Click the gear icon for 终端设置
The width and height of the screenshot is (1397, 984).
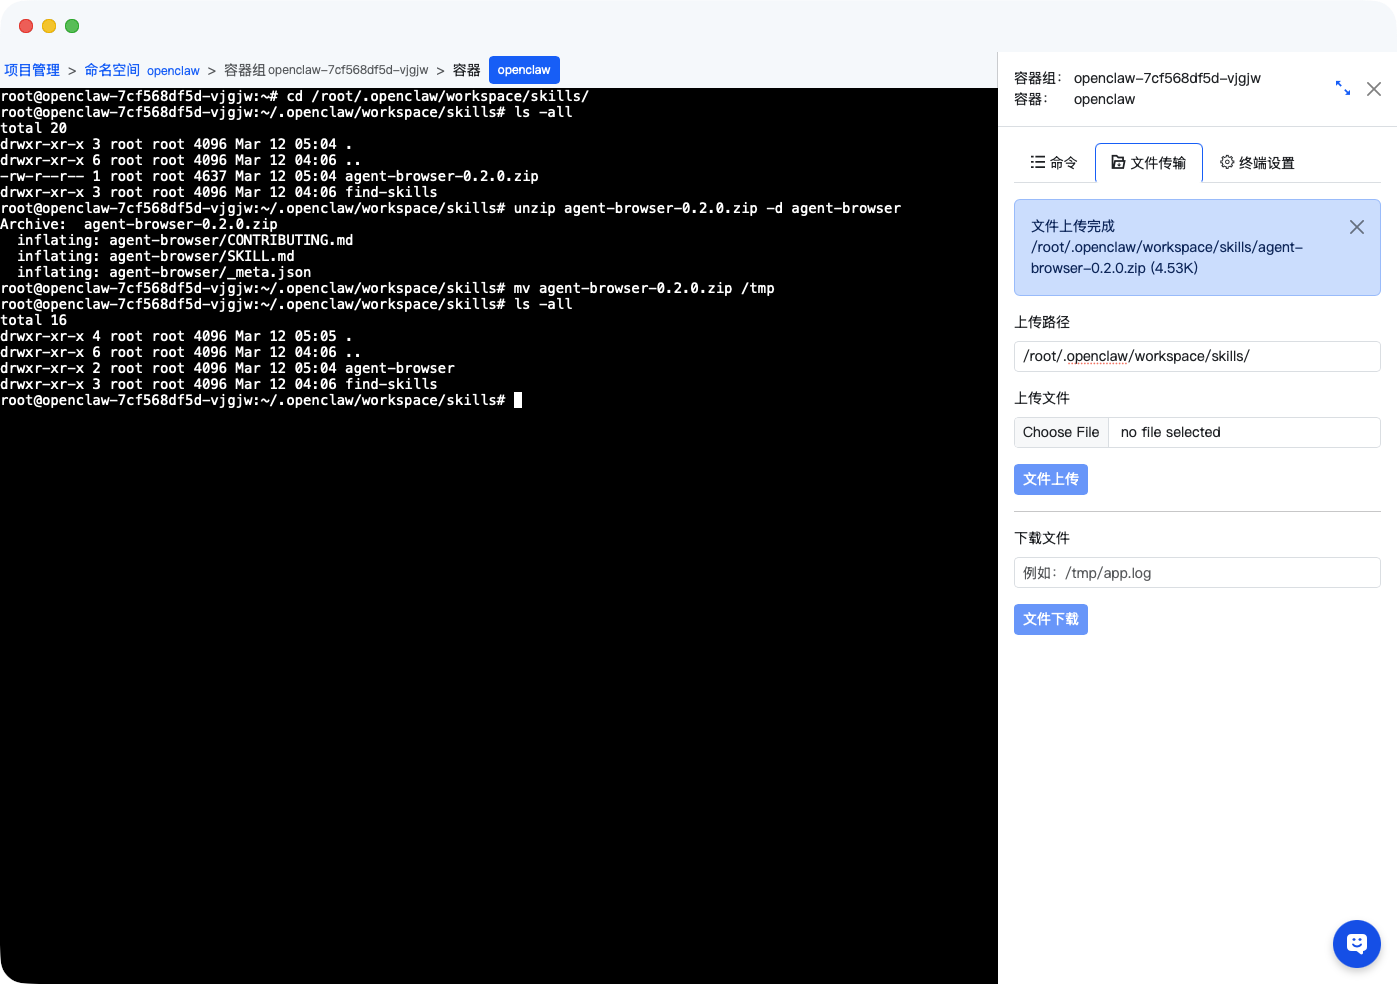point(1227,162)
